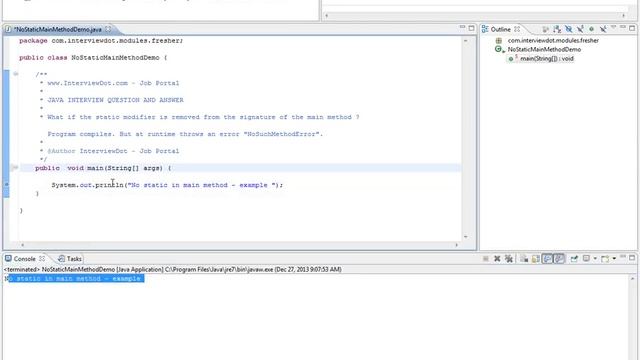Click Focus on Active Task in Outline toolbar
The width and height of the screenshot is (640, 360).
tap(545, 29)
